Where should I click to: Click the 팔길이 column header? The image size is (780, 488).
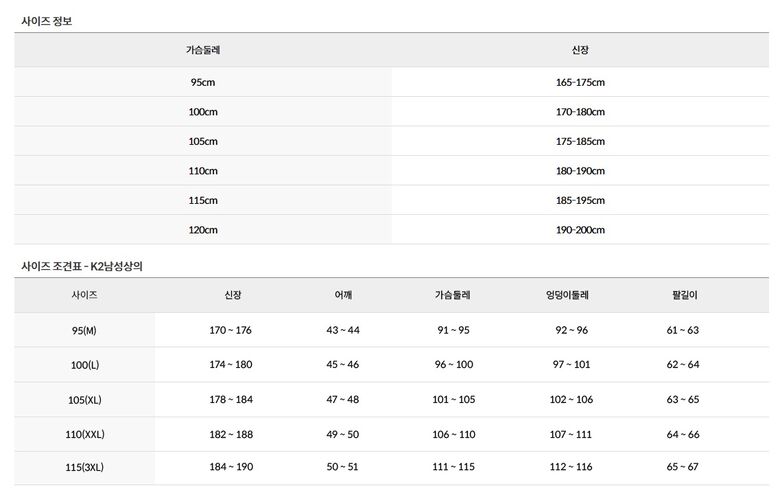[x=684, y=295]
